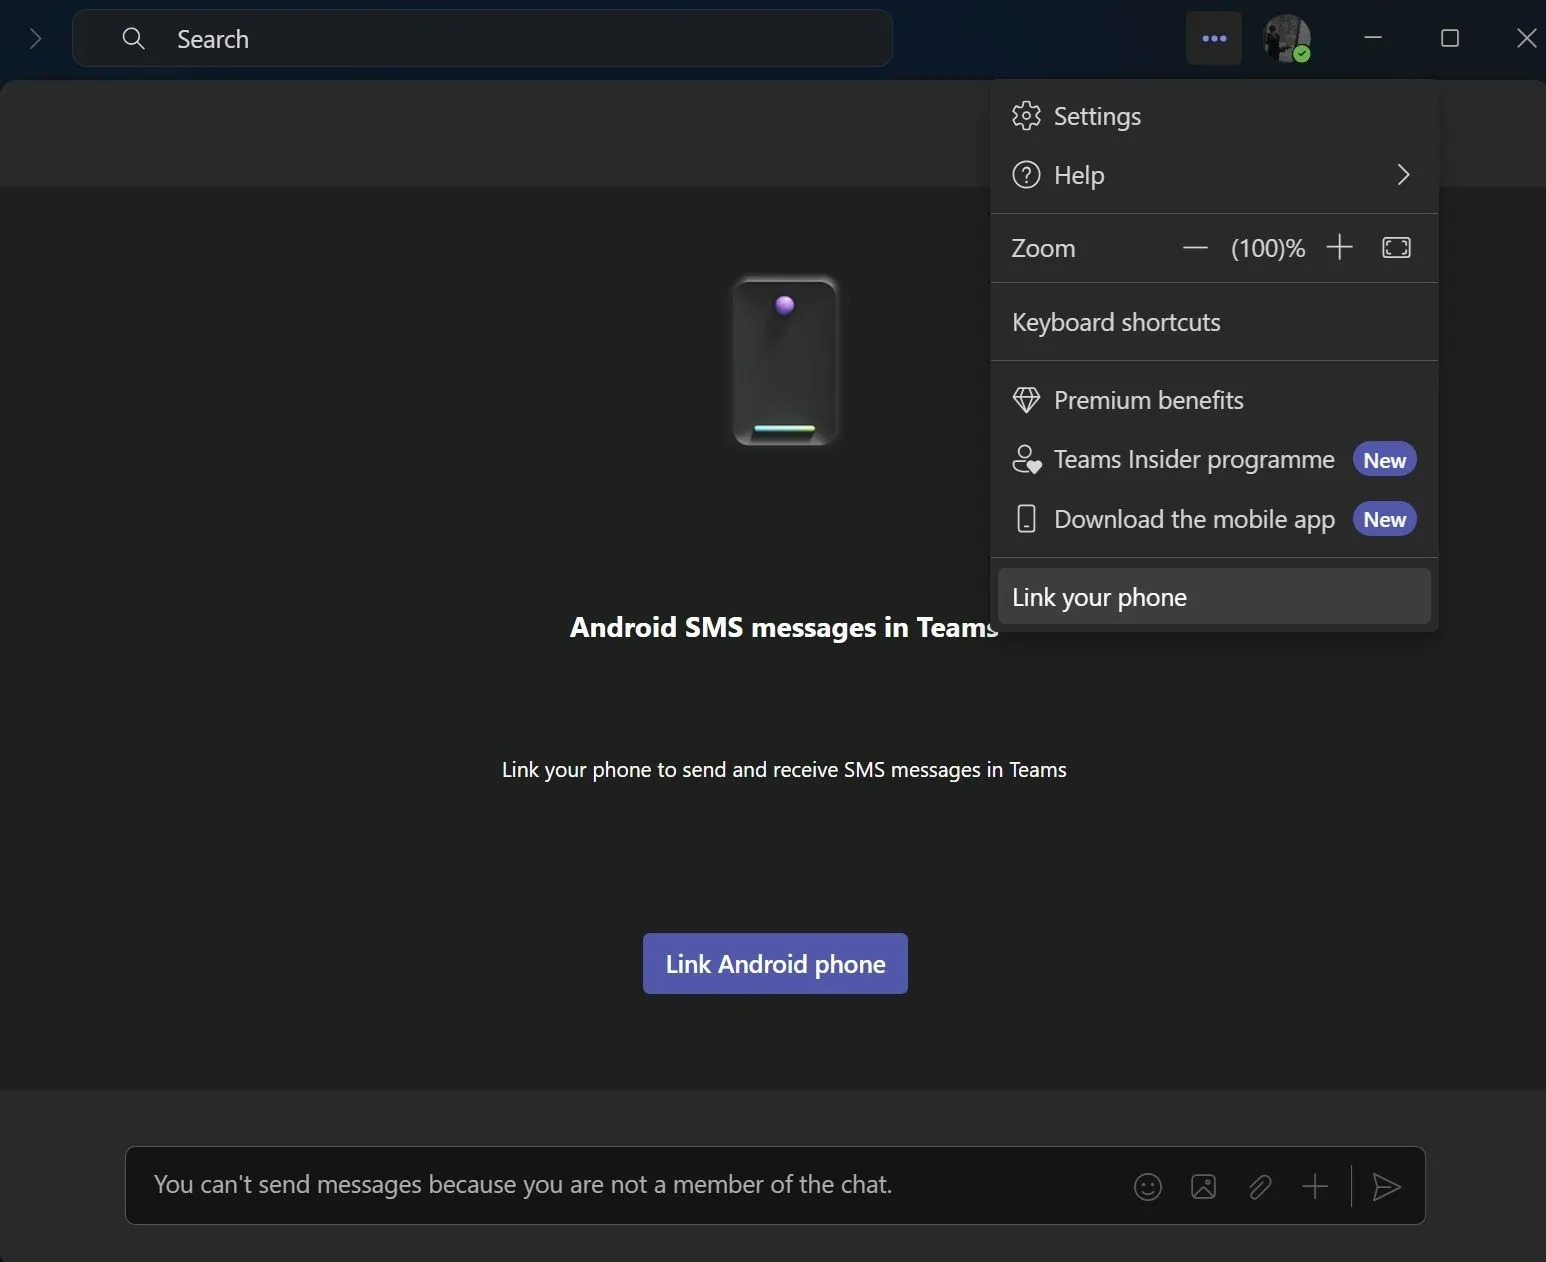
Task: Click into the Search field
Action: [x=482, y=39]
